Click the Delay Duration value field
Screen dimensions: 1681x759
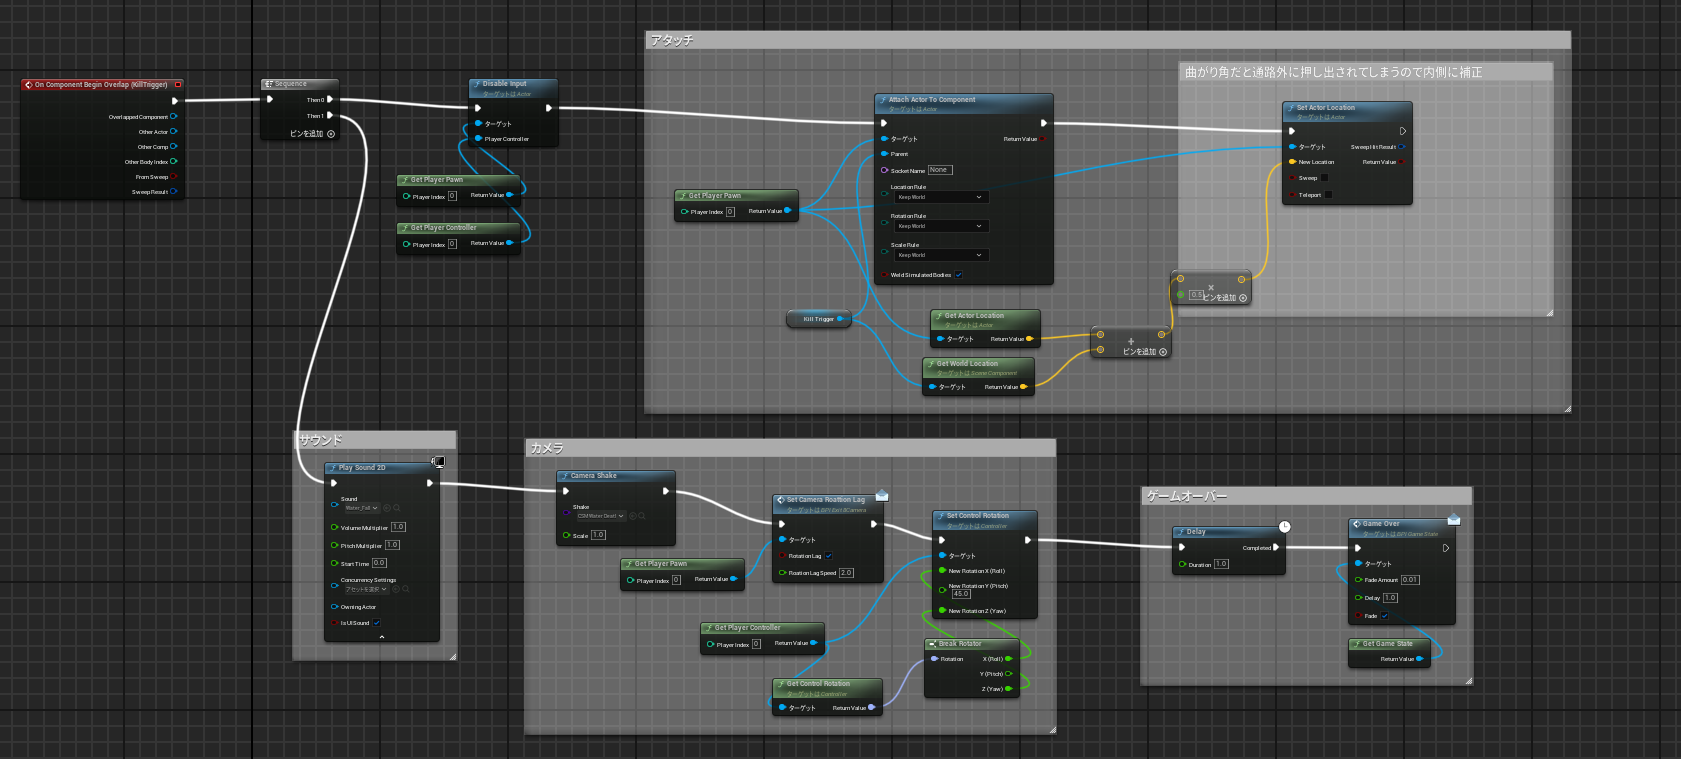click(1221, 564)
